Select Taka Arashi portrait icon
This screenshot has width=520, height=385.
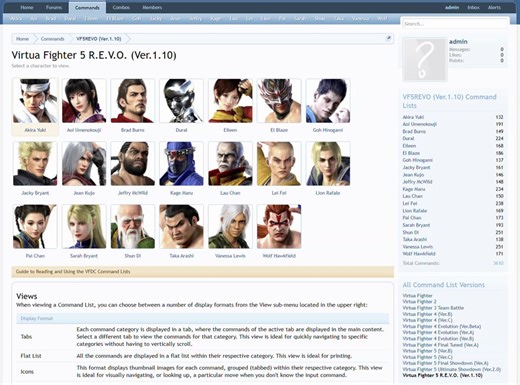(181, 227)
